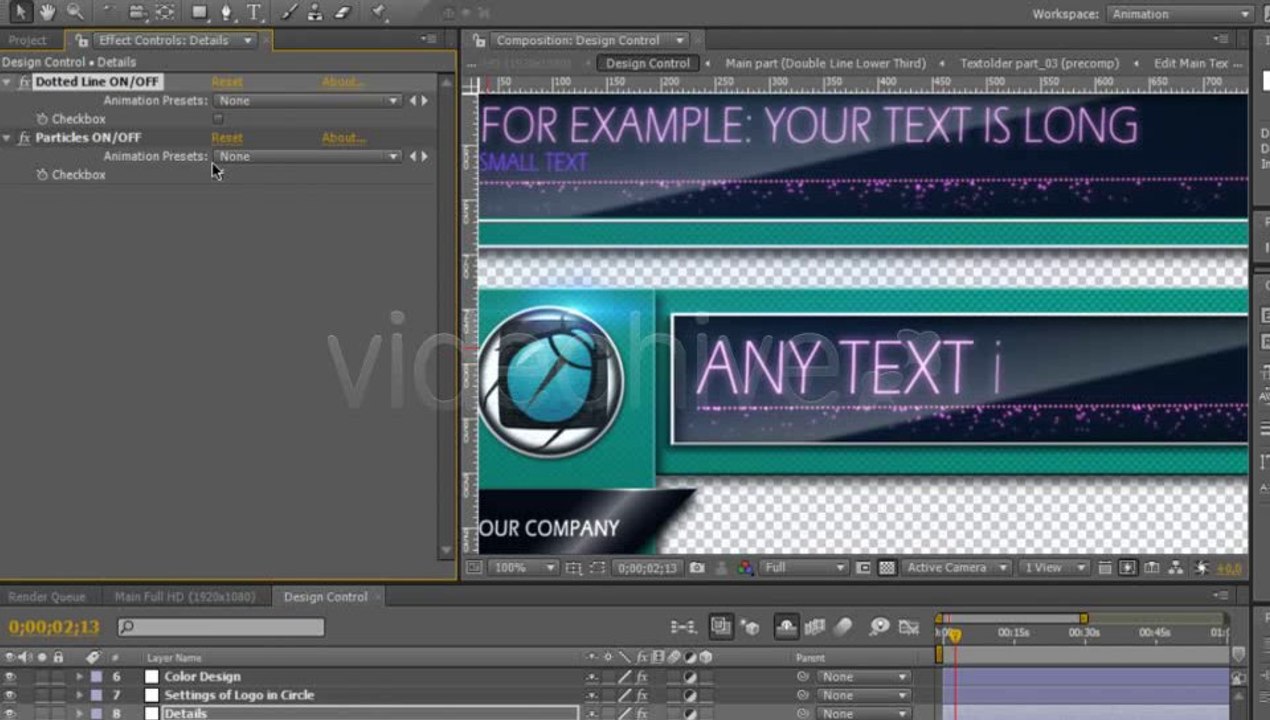
Task: Click the timeline playhead current time indicator
Action: 954,635
